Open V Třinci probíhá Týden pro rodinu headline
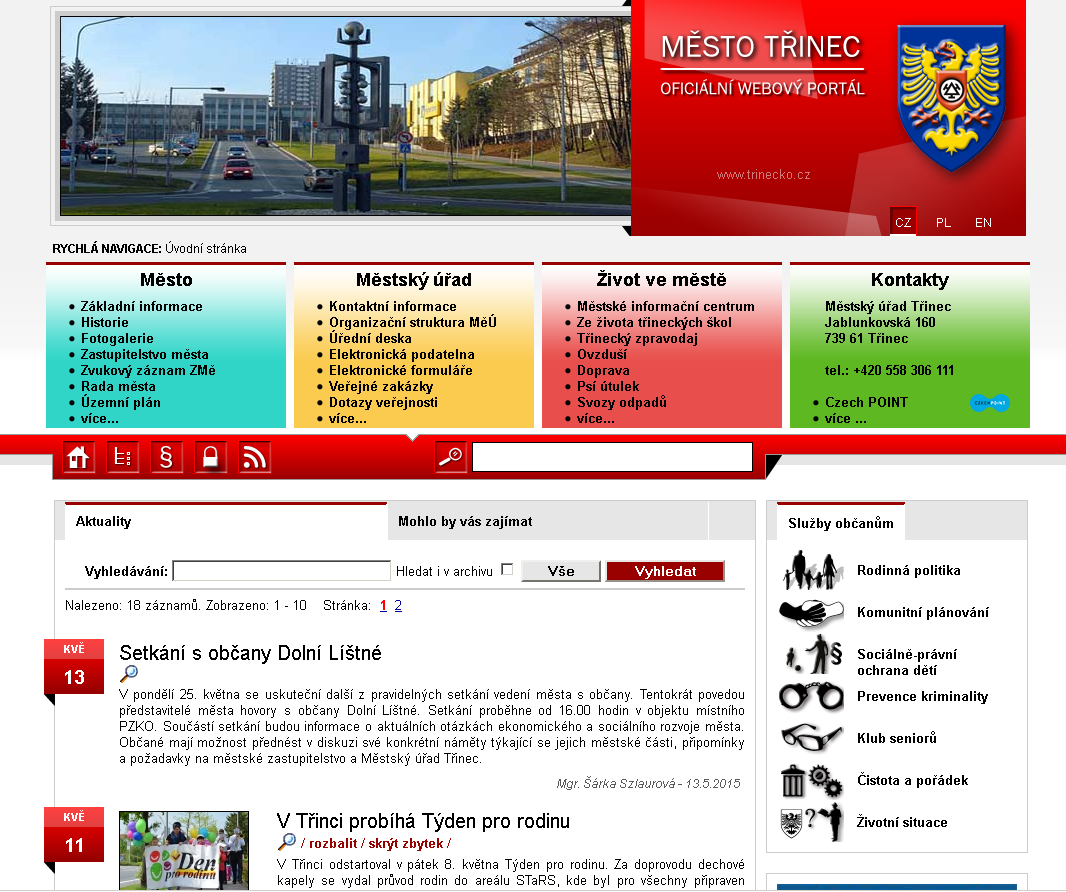The width and height of the screenshot is (1066, 892). [423, 821]
